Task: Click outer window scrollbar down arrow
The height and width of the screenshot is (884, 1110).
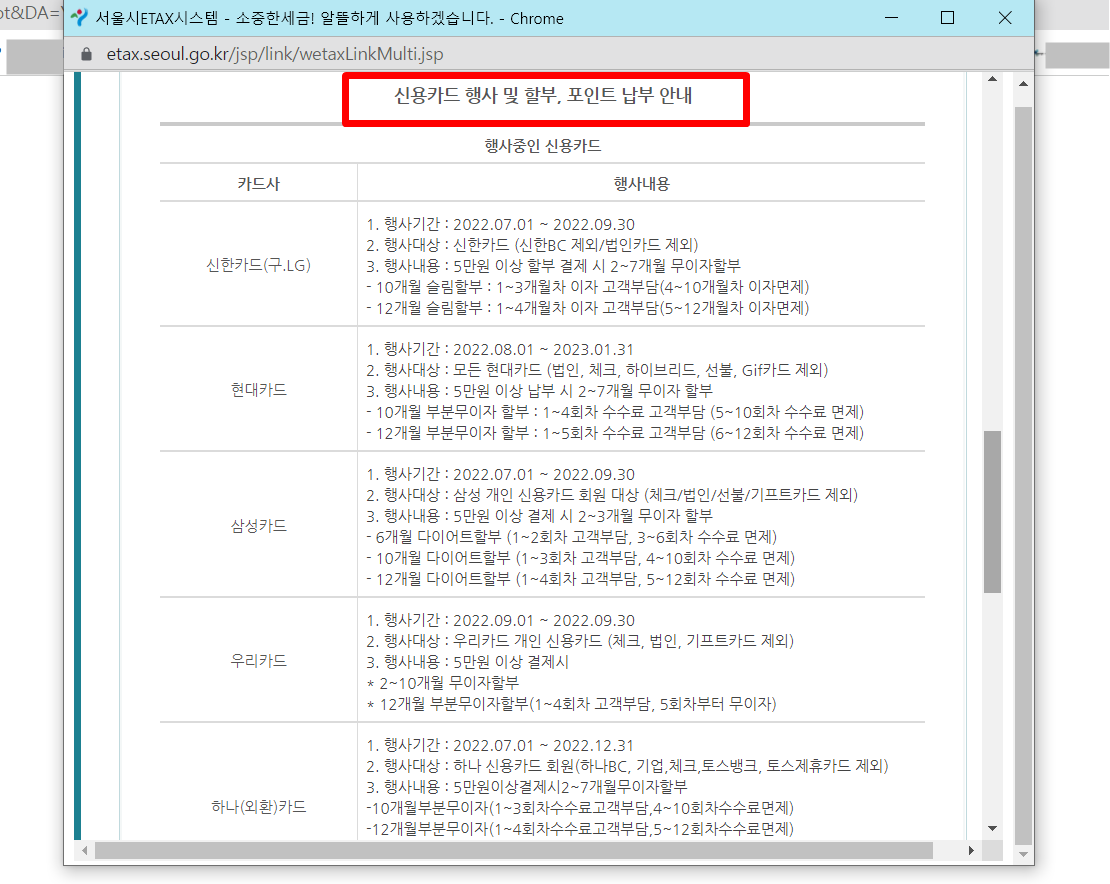Action: (1023, 854)
